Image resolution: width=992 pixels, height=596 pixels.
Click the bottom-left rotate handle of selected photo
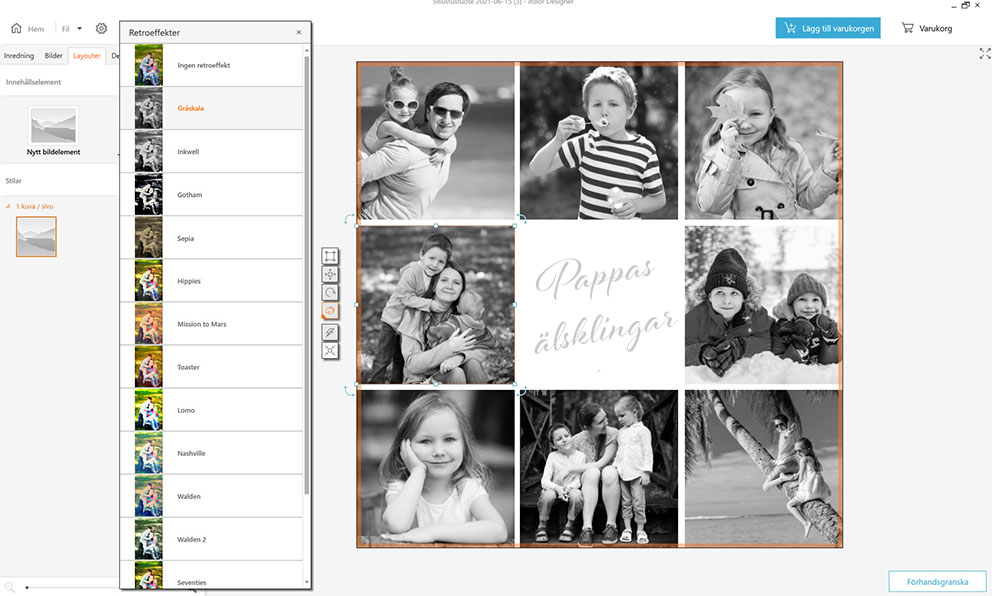(x=349, y=391)
